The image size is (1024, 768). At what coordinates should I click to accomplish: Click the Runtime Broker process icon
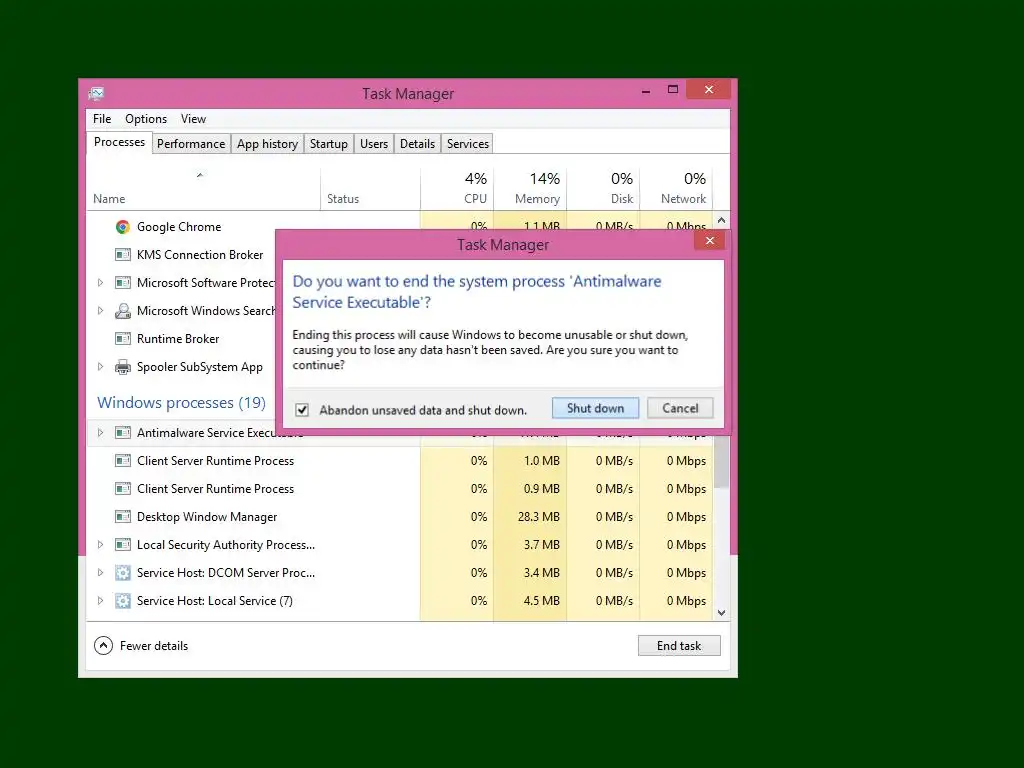tap(122, 339)
